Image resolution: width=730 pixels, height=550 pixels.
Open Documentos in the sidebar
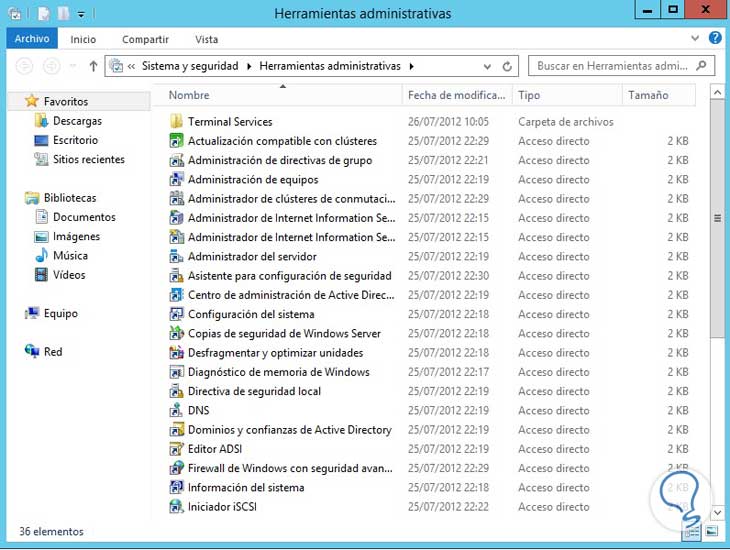84,217
